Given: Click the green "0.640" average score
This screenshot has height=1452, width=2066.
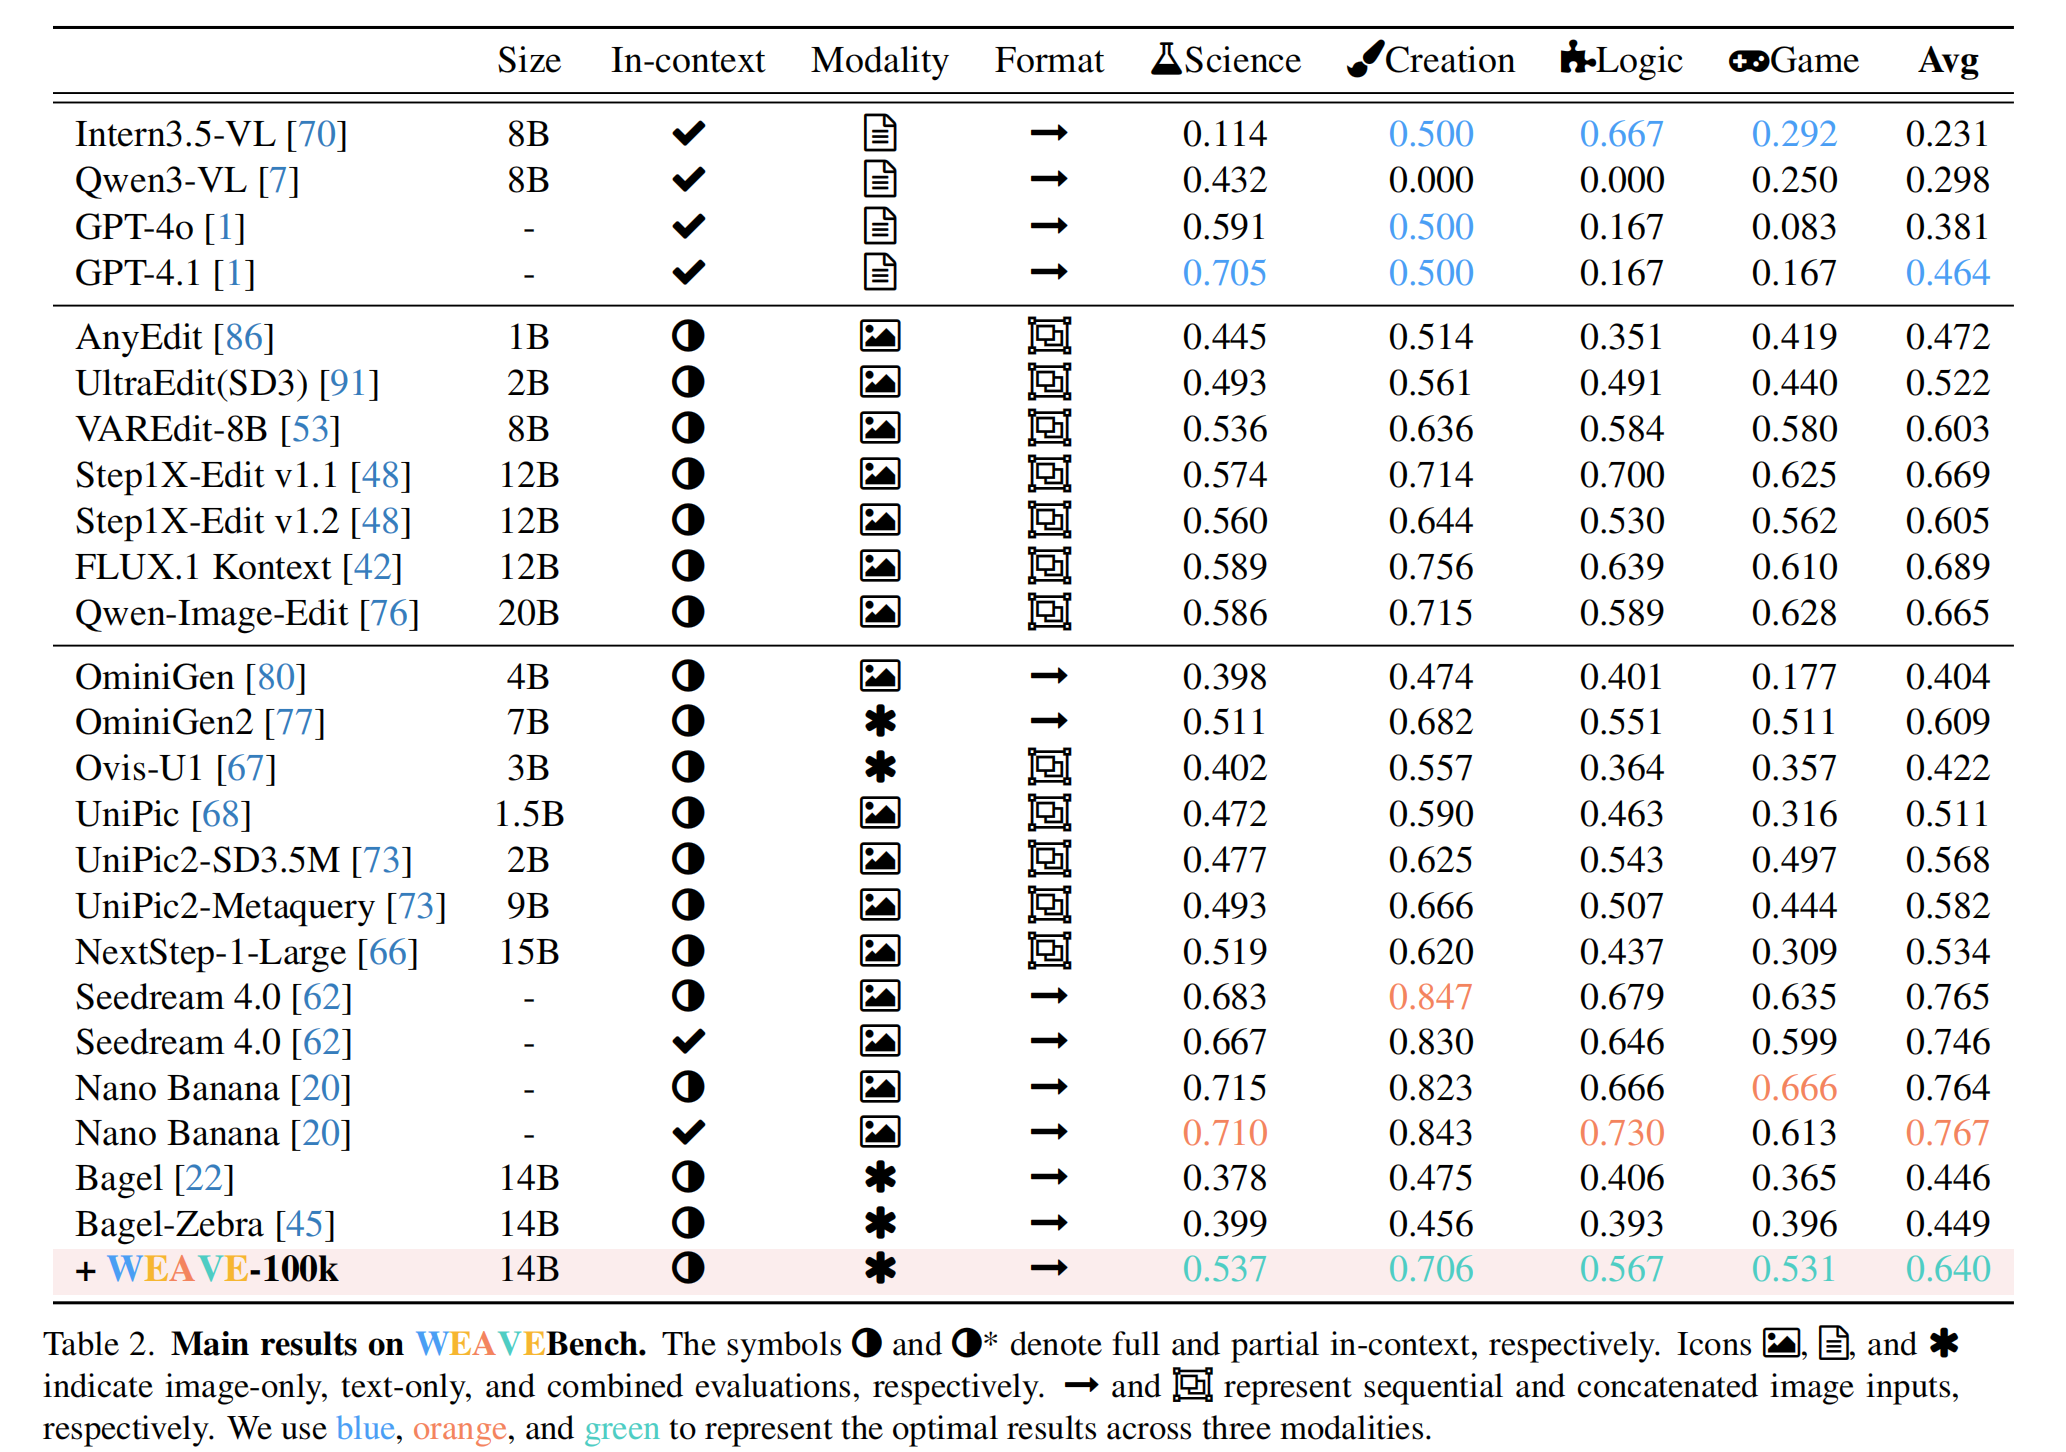Looking at the screenshot, I should pyautogui.click(x=1948, y=1269).
